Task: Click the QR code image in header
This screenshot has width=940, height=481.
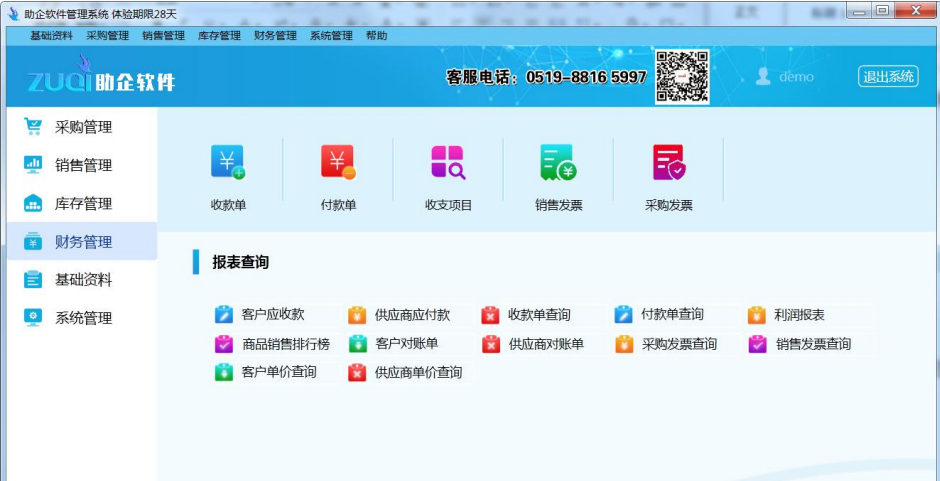Action: point(682,77)
